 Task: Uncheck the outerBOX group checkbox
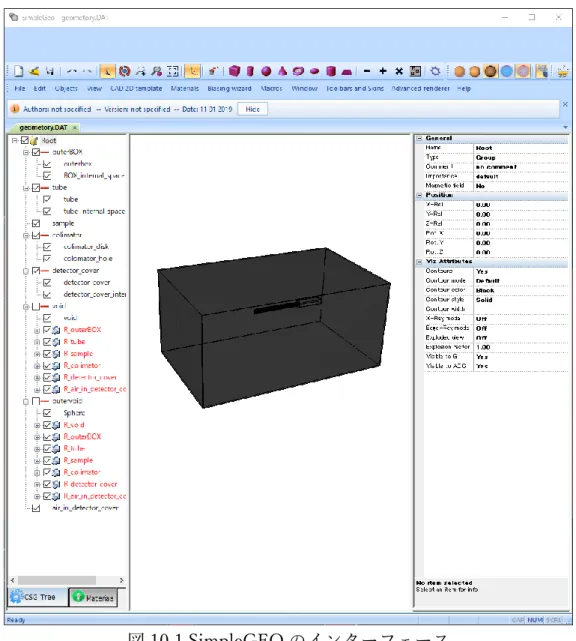coord(36,152)
